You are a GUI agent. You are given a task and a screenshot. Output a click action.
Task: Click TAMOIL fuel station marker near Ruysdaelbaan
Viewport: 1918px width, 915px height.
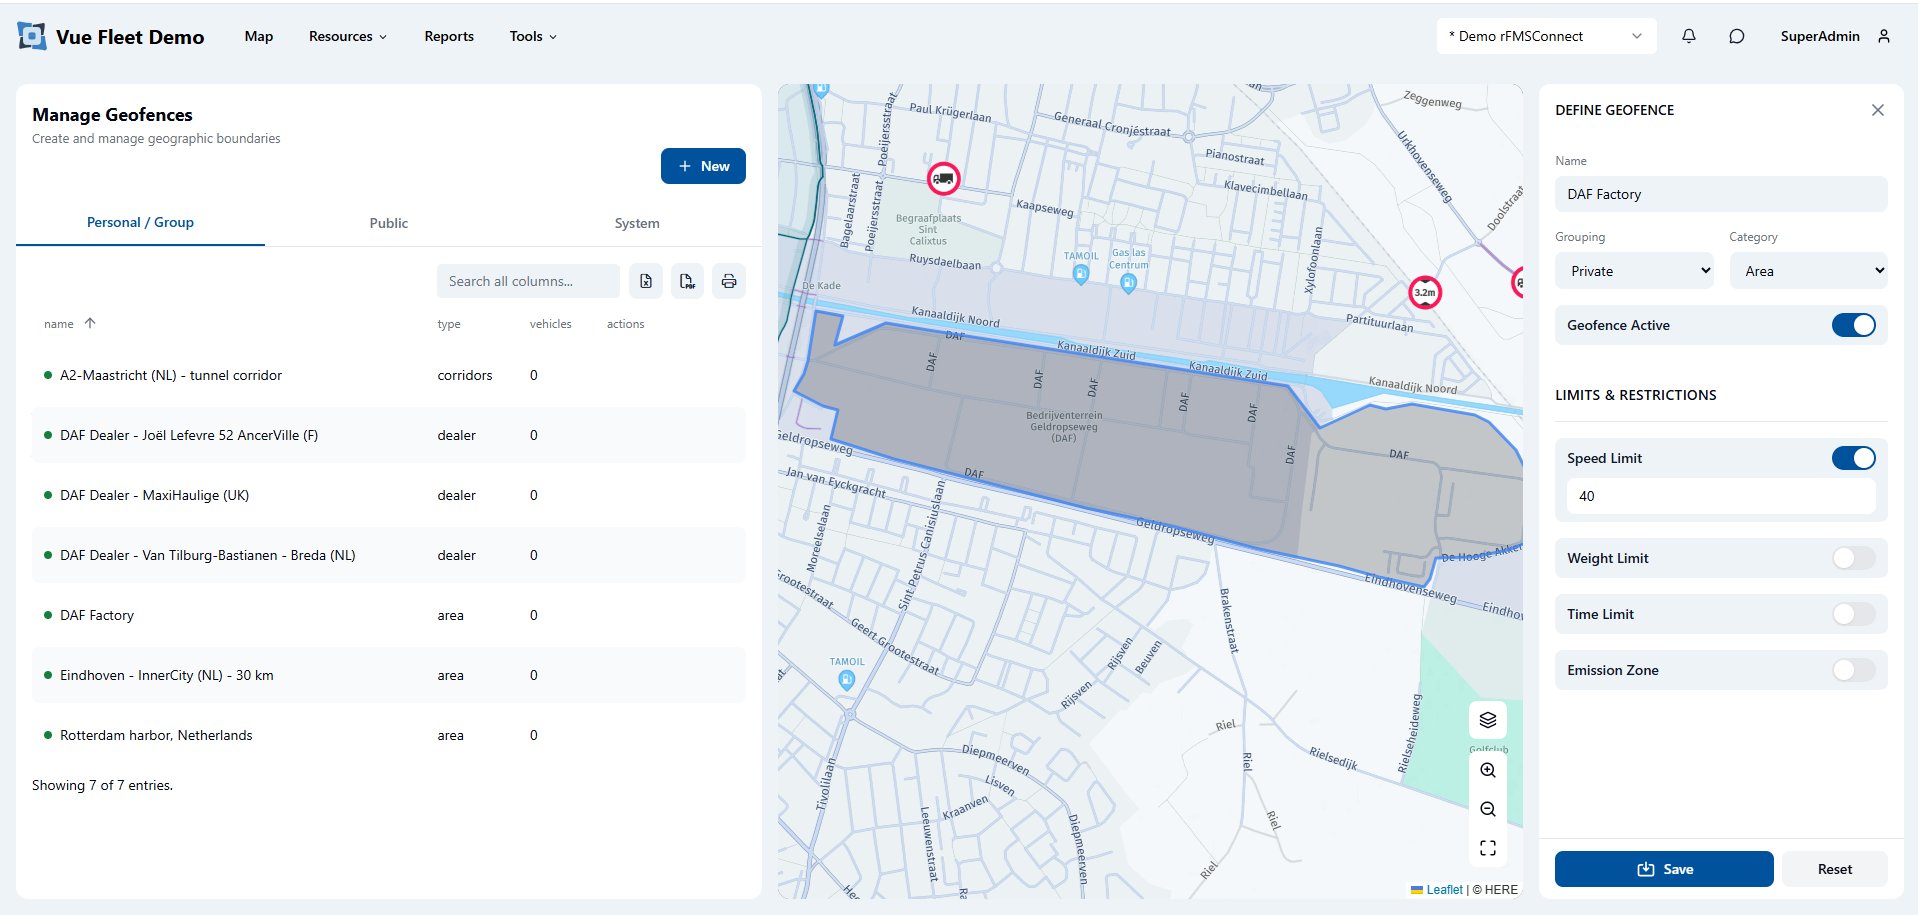coord(1081,275)
